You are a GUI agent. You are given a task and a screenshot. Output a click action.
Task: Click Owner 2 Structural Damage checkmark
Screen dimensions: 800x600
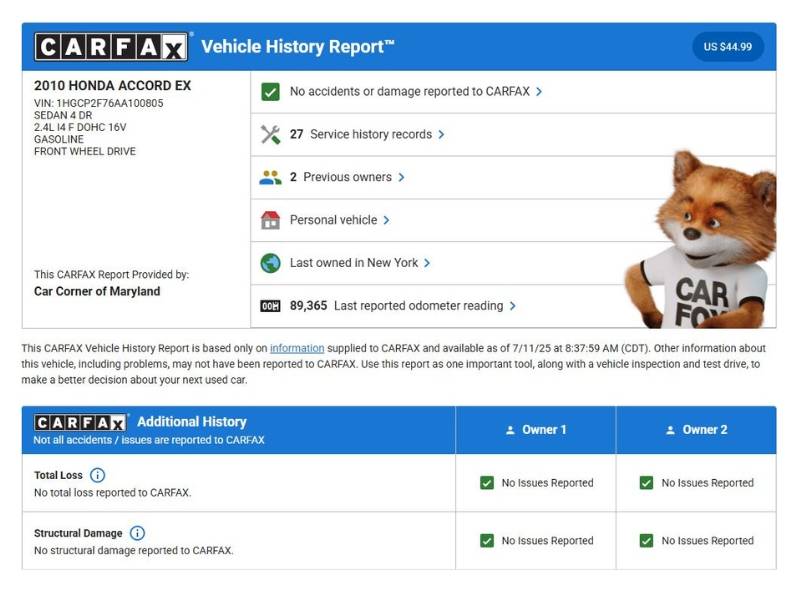[x=646, y=541]
